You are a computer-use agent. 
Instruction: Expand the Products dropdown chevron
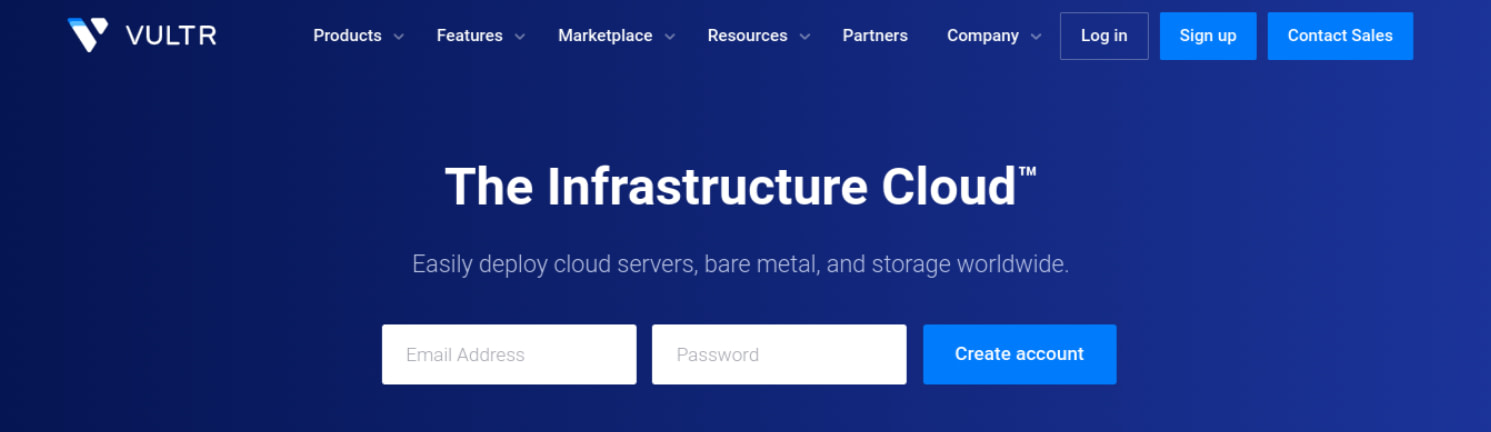click(399, 37)
